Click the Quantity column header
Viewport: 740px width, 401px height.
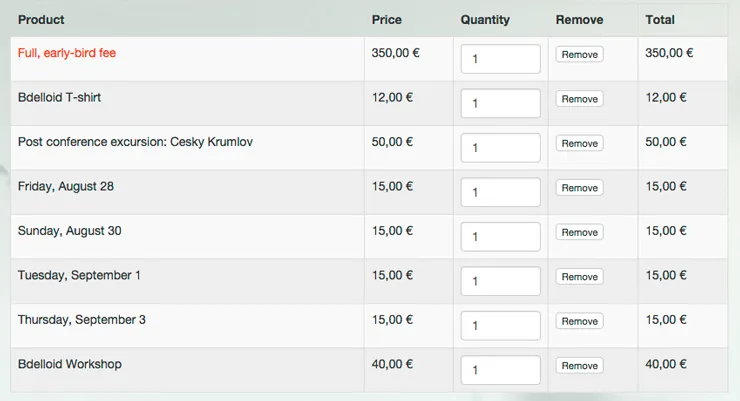click(x=485, y=20)
